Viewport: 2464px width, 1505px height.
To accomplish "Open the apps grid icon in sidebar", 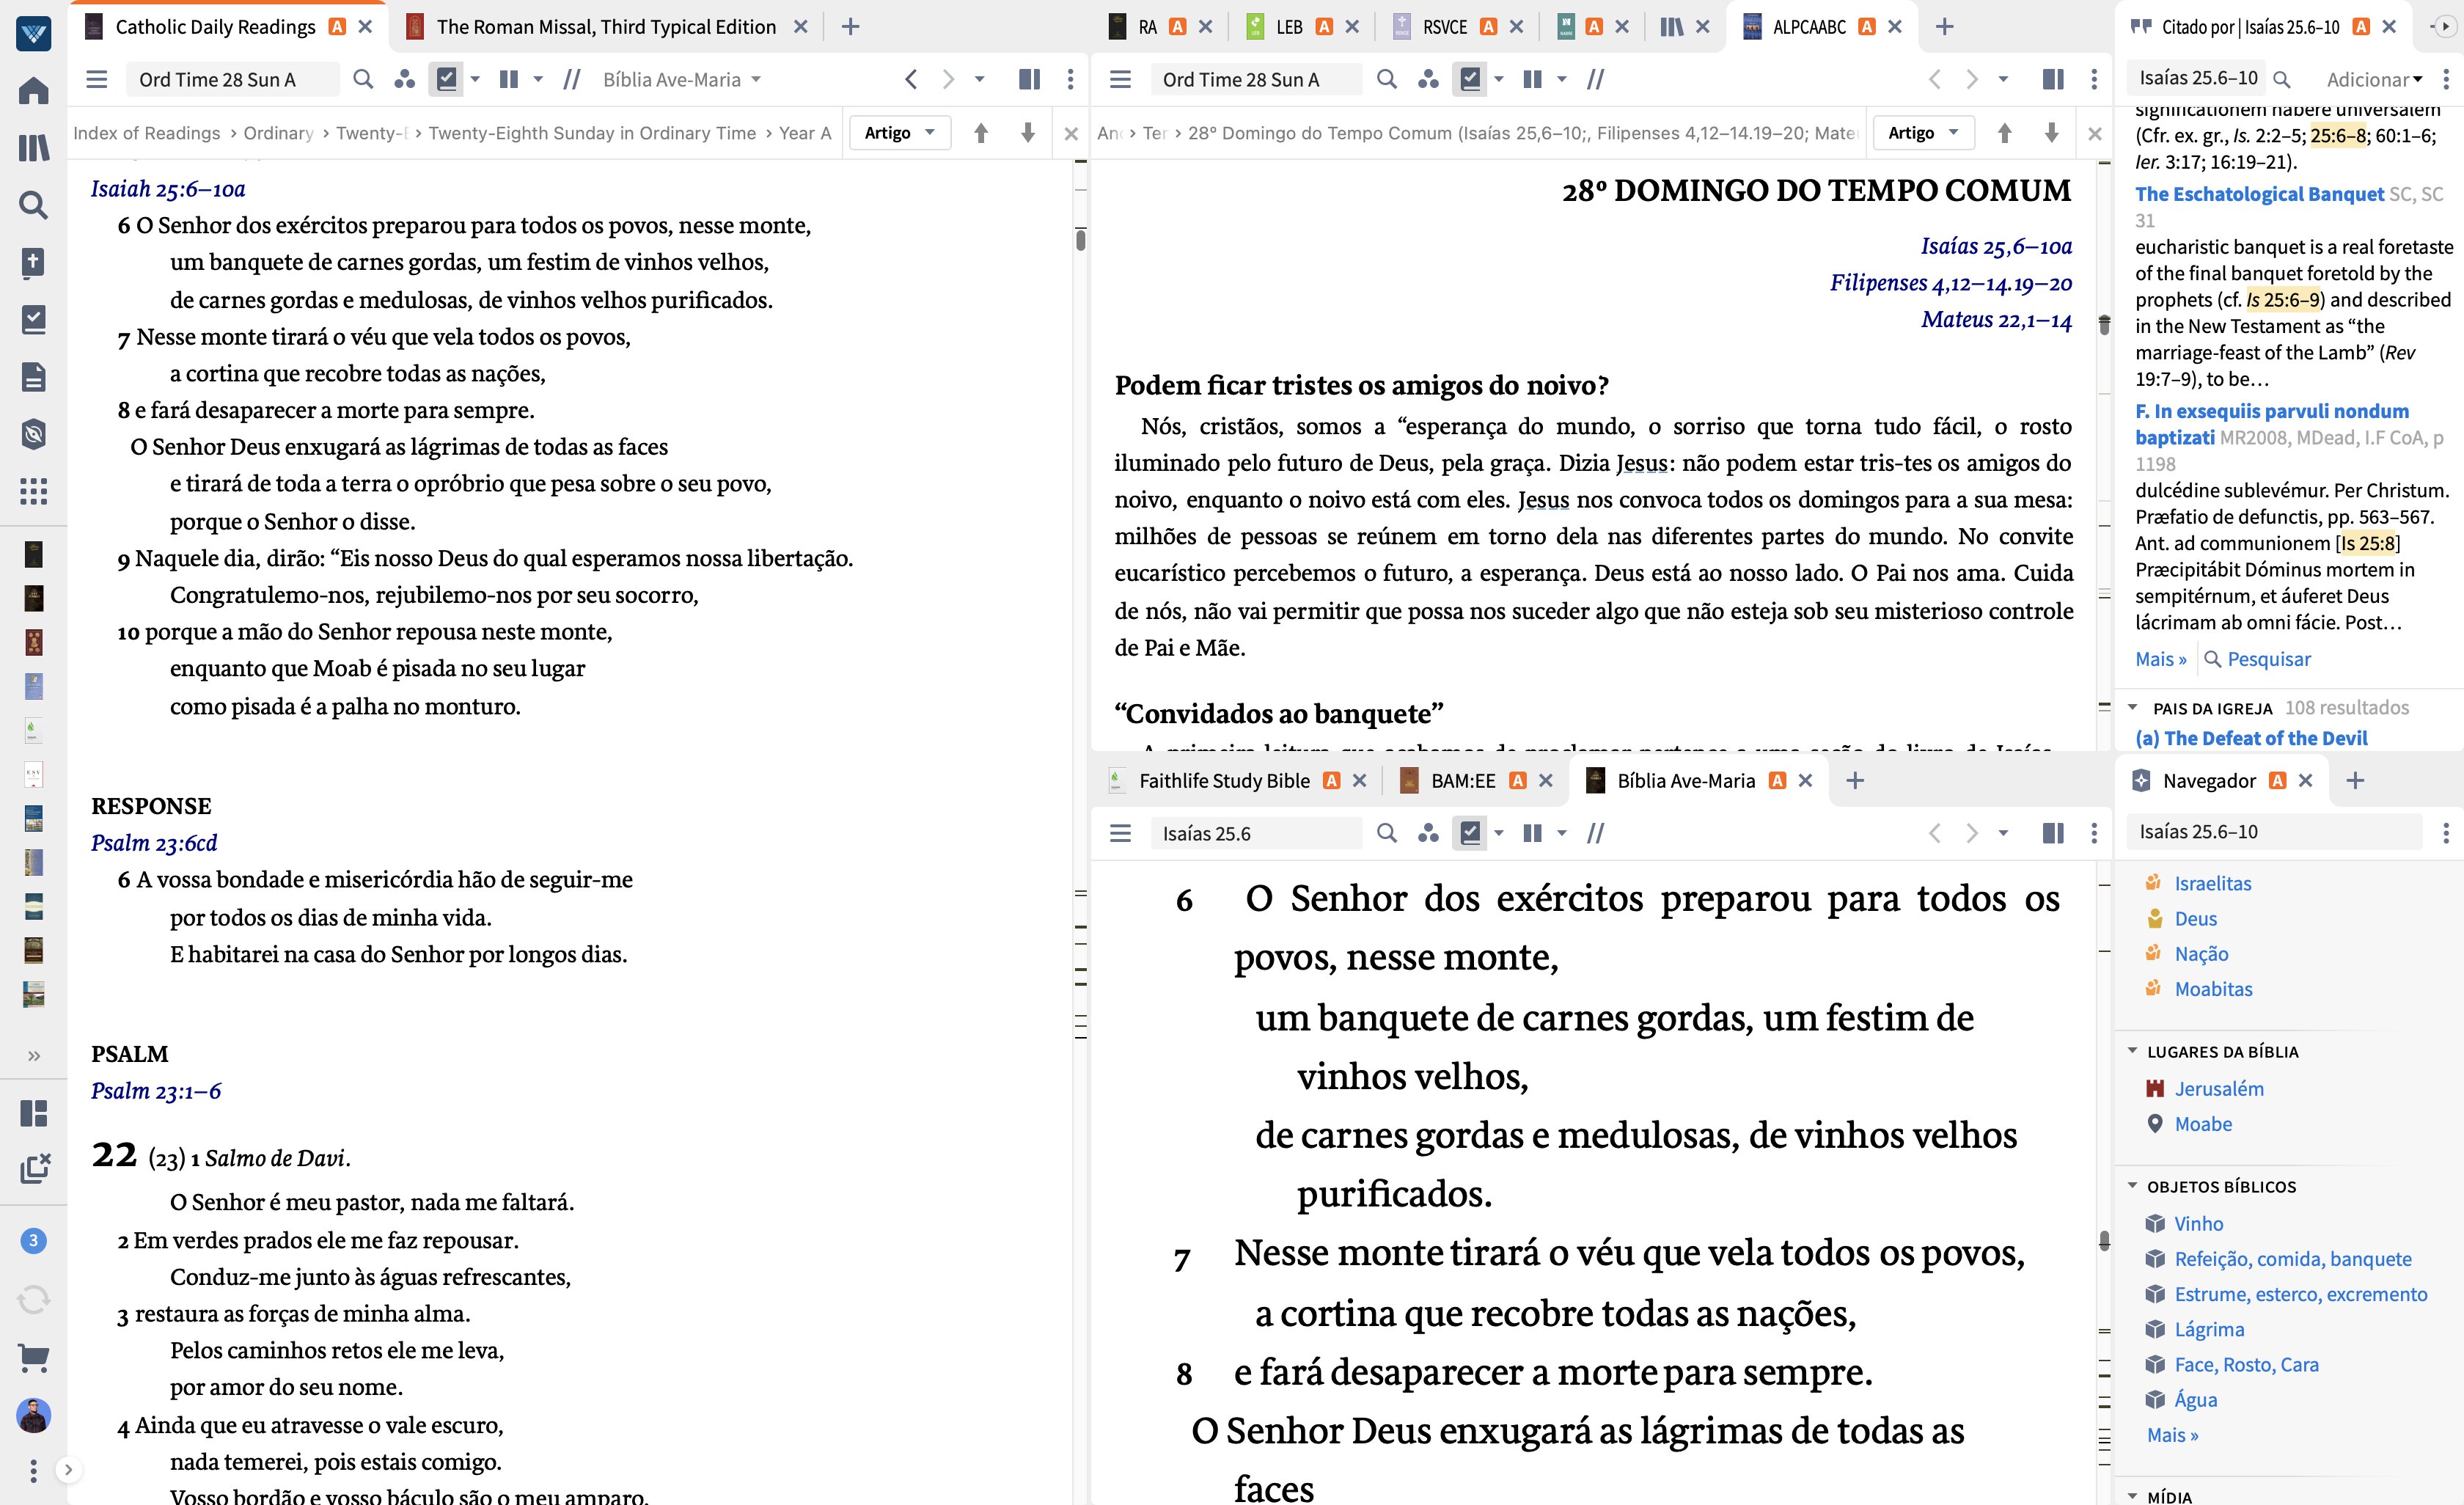I will click(x=33, y=491).
